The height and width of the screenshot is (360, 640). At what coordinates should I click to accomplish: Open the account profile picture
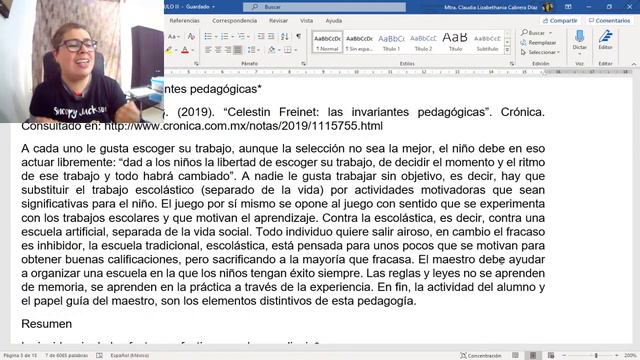point(548,7)
